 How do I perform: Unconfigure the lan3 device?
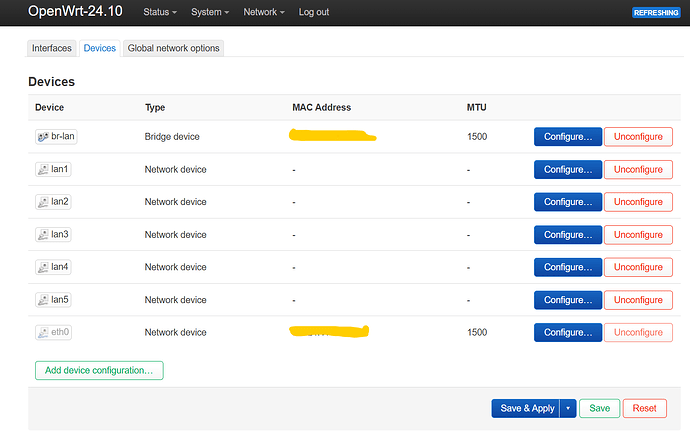click(x=638, y=235)
